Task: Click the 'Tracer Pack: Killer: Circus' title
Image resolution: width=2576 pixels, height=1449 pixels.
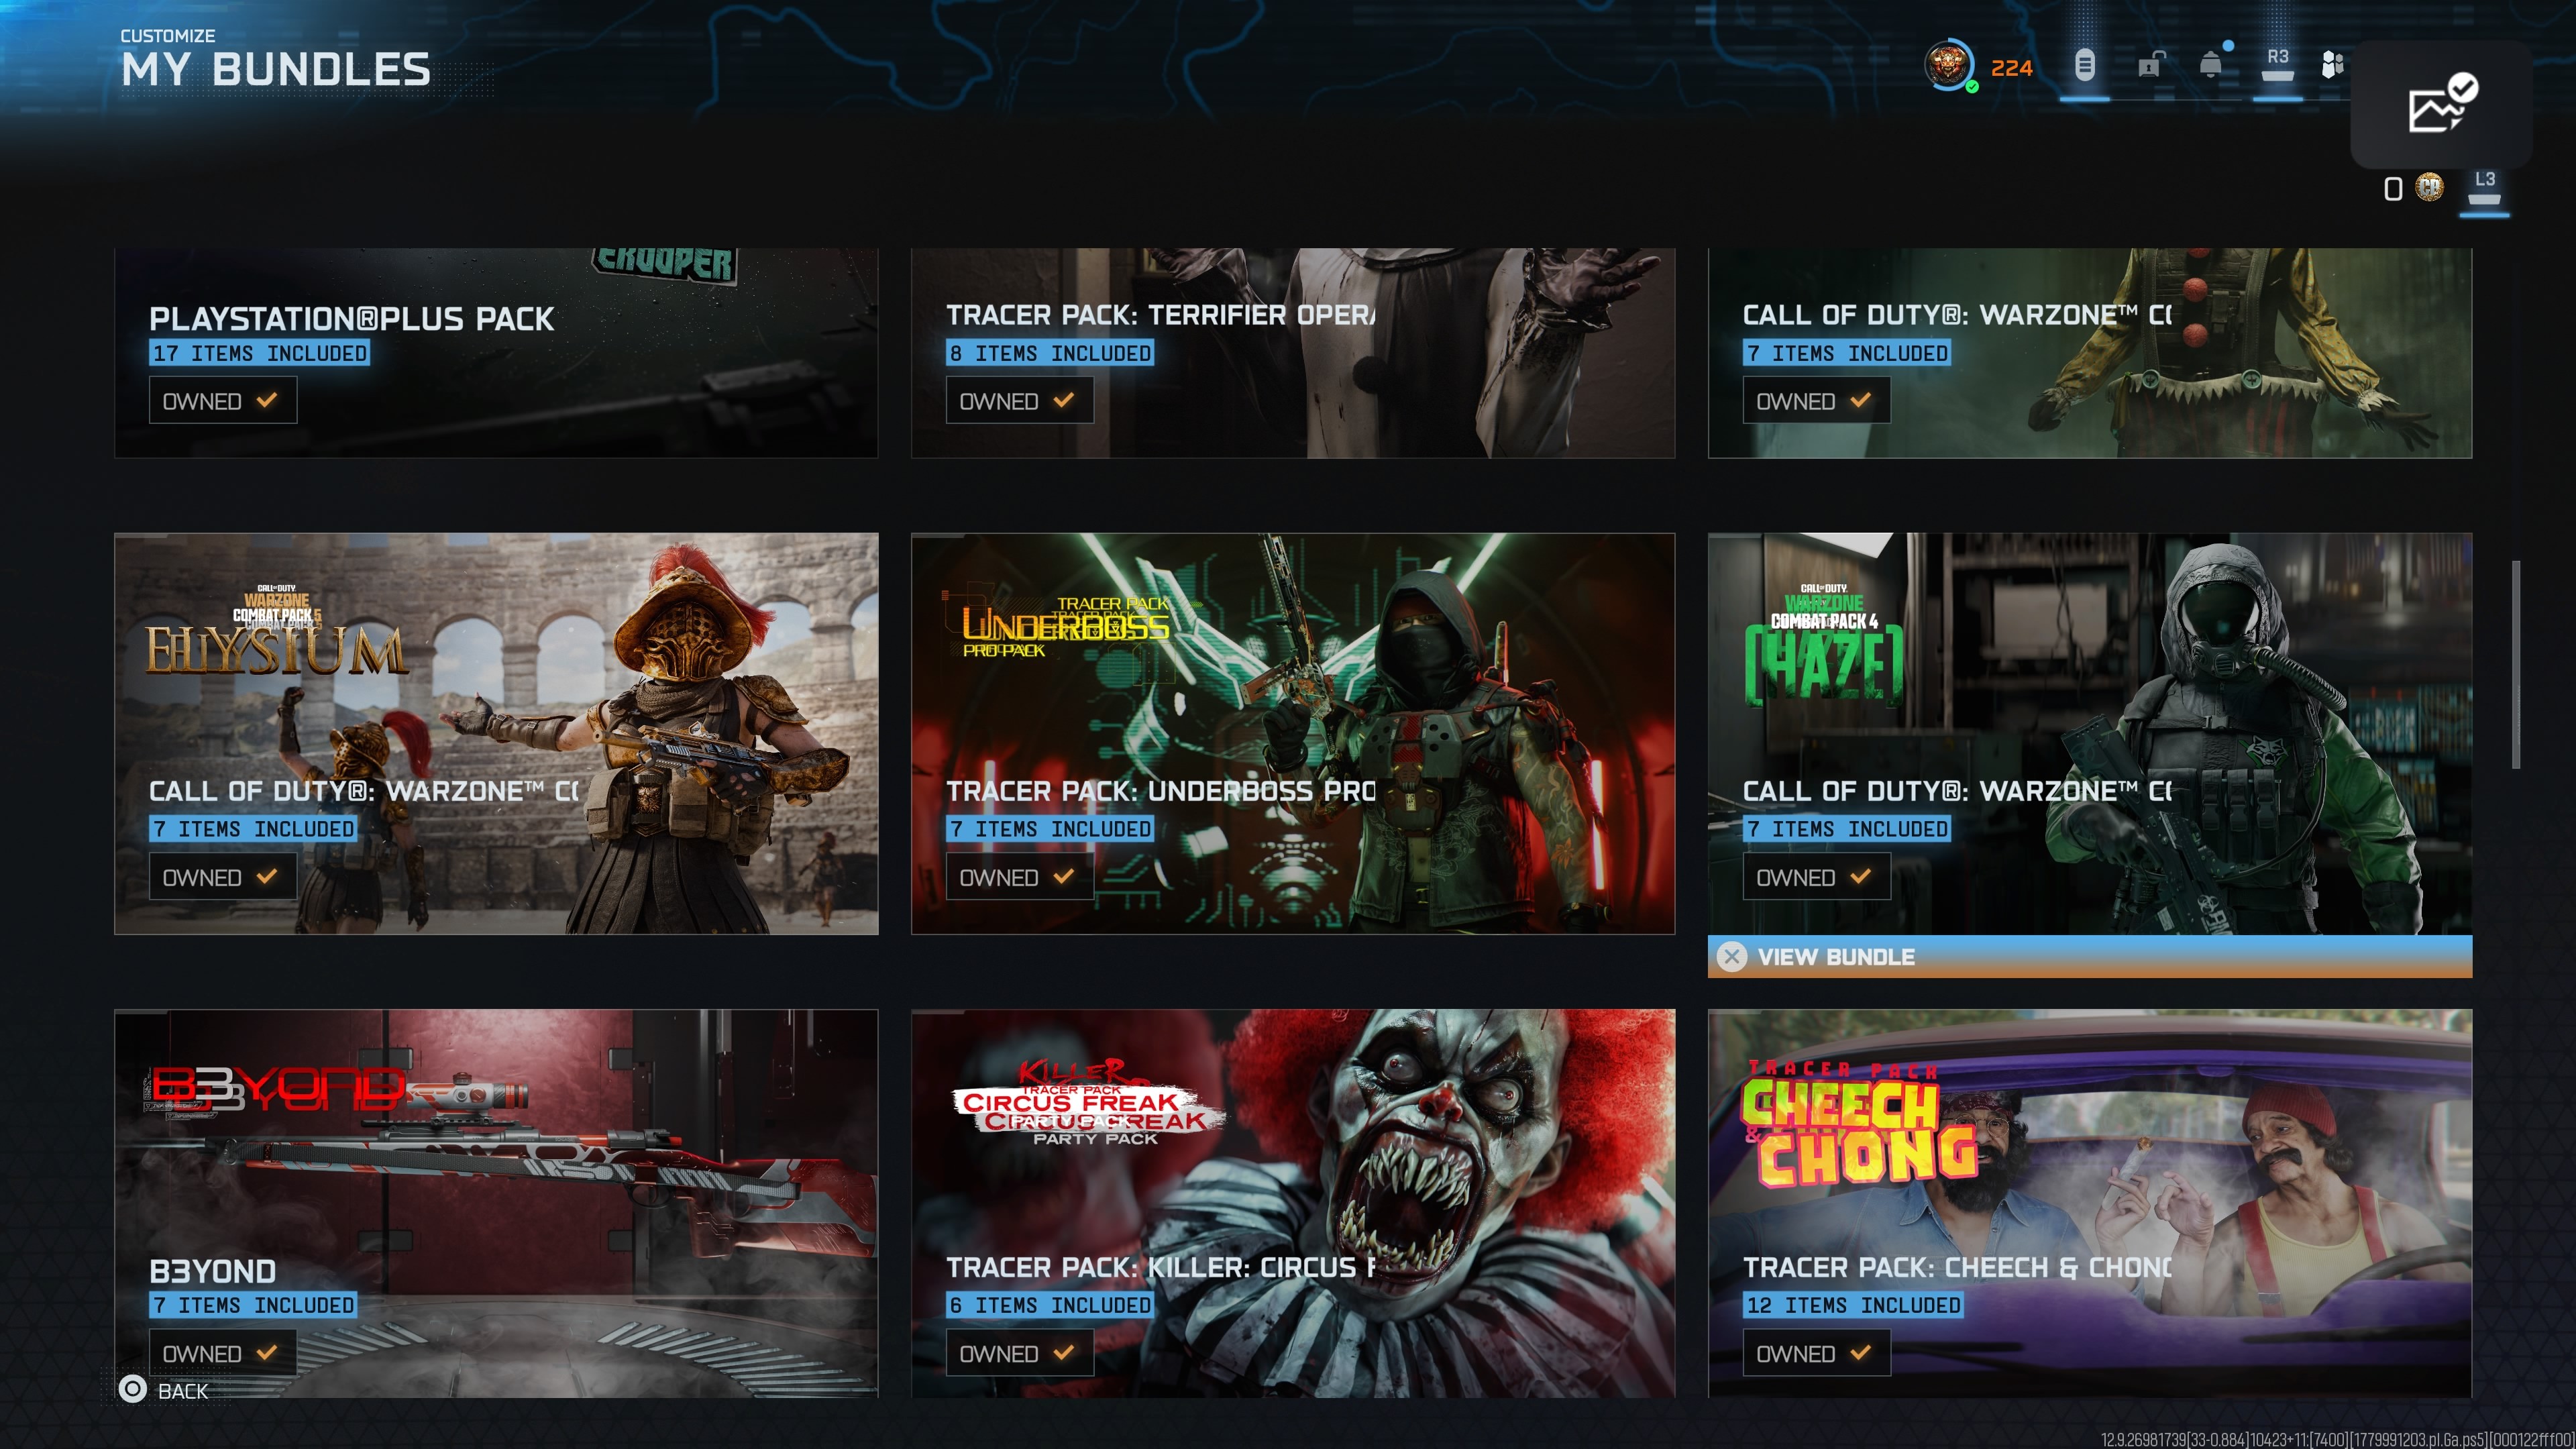Action: pos(1160,1267)
